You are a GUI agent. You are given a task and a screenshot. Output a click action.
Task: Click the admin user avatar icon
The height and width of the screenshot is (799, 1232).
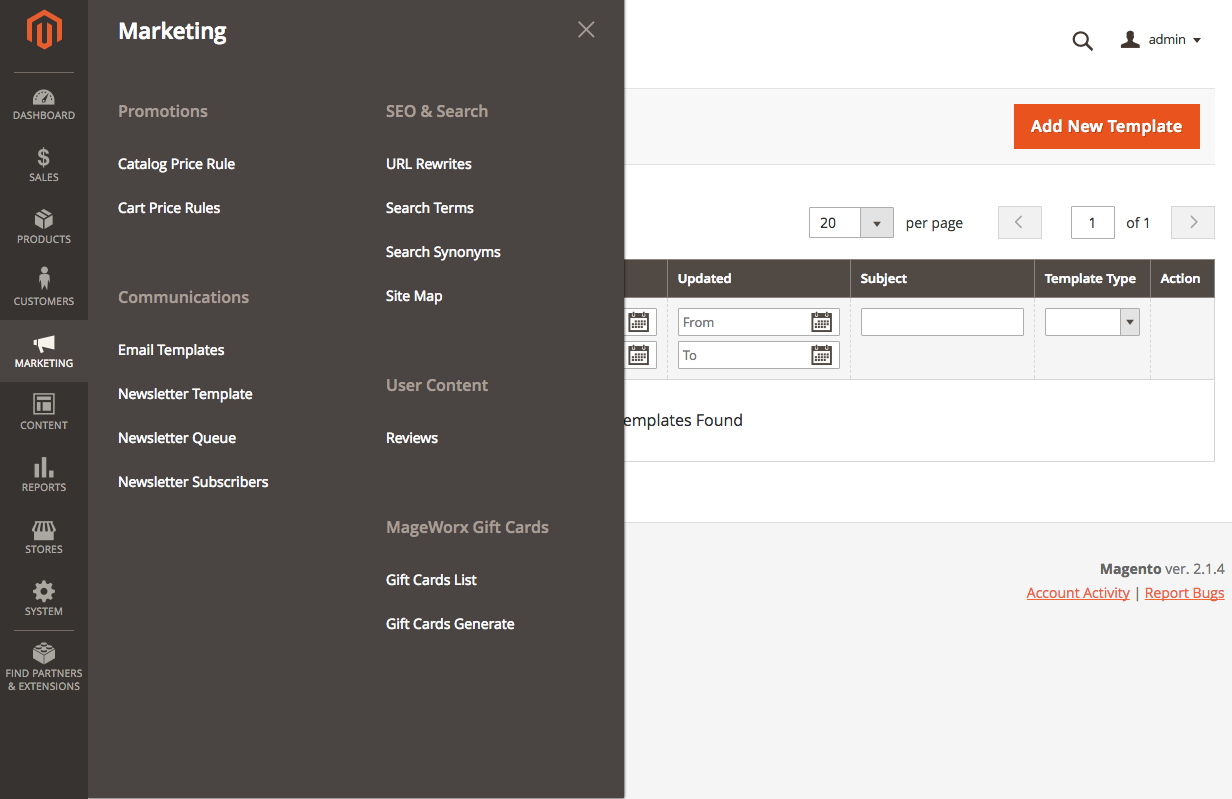1130,39
